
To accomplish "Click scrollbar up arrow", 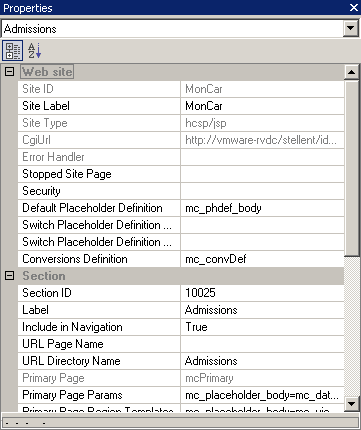I will point(352,72).
